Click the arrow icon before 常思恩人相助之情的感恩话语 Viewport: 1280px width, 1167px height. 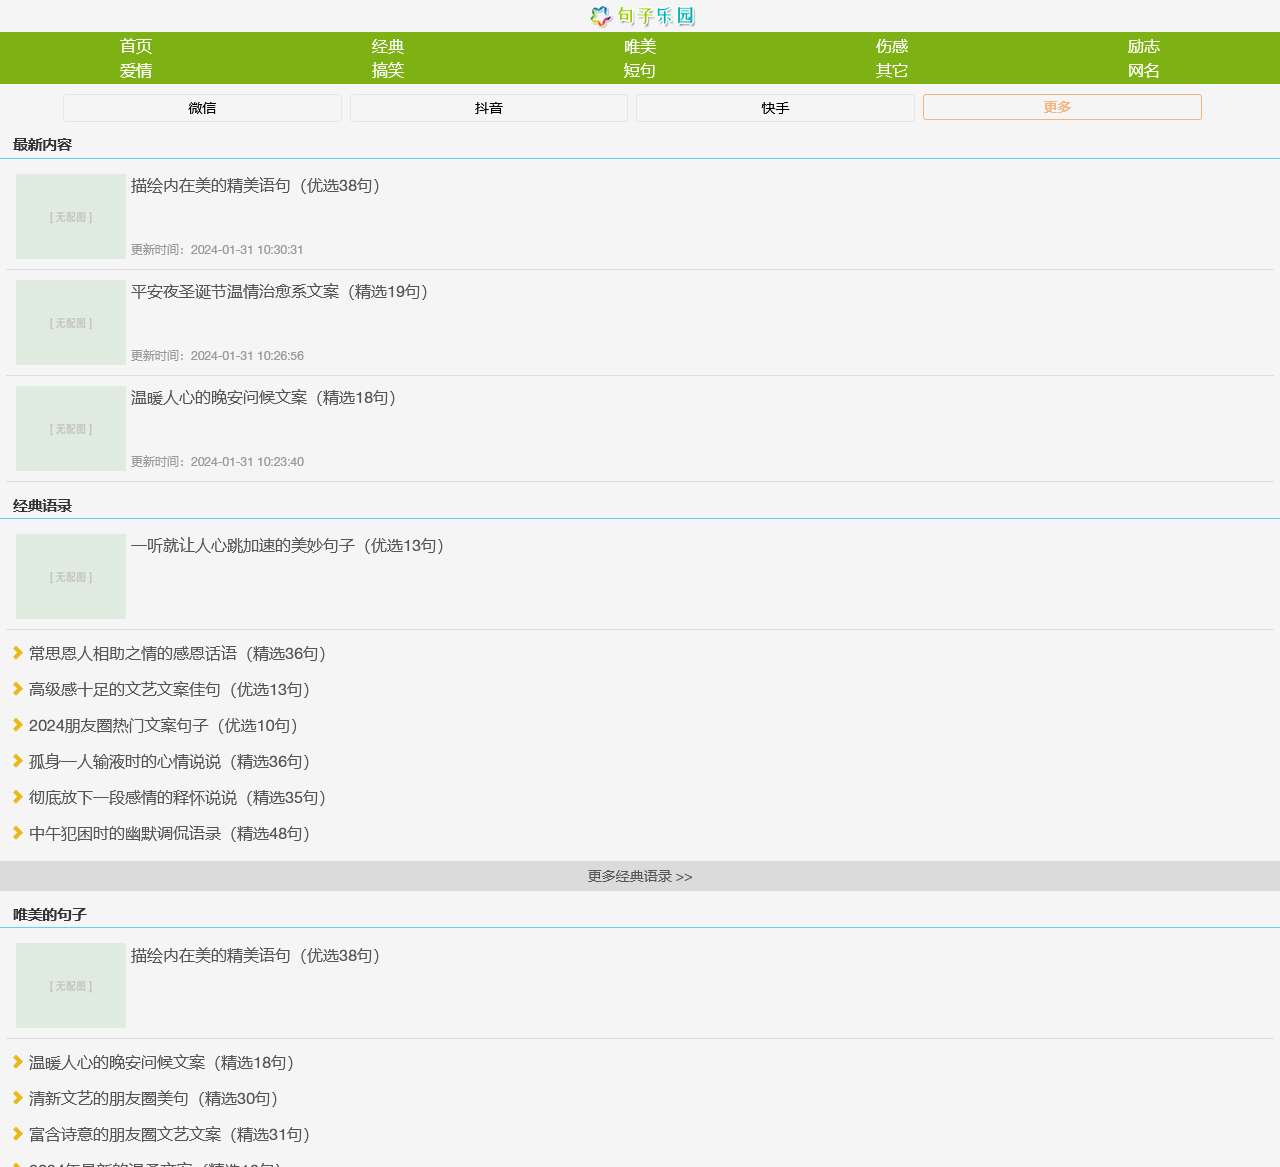pyautogui.click(x=18, y=653)
